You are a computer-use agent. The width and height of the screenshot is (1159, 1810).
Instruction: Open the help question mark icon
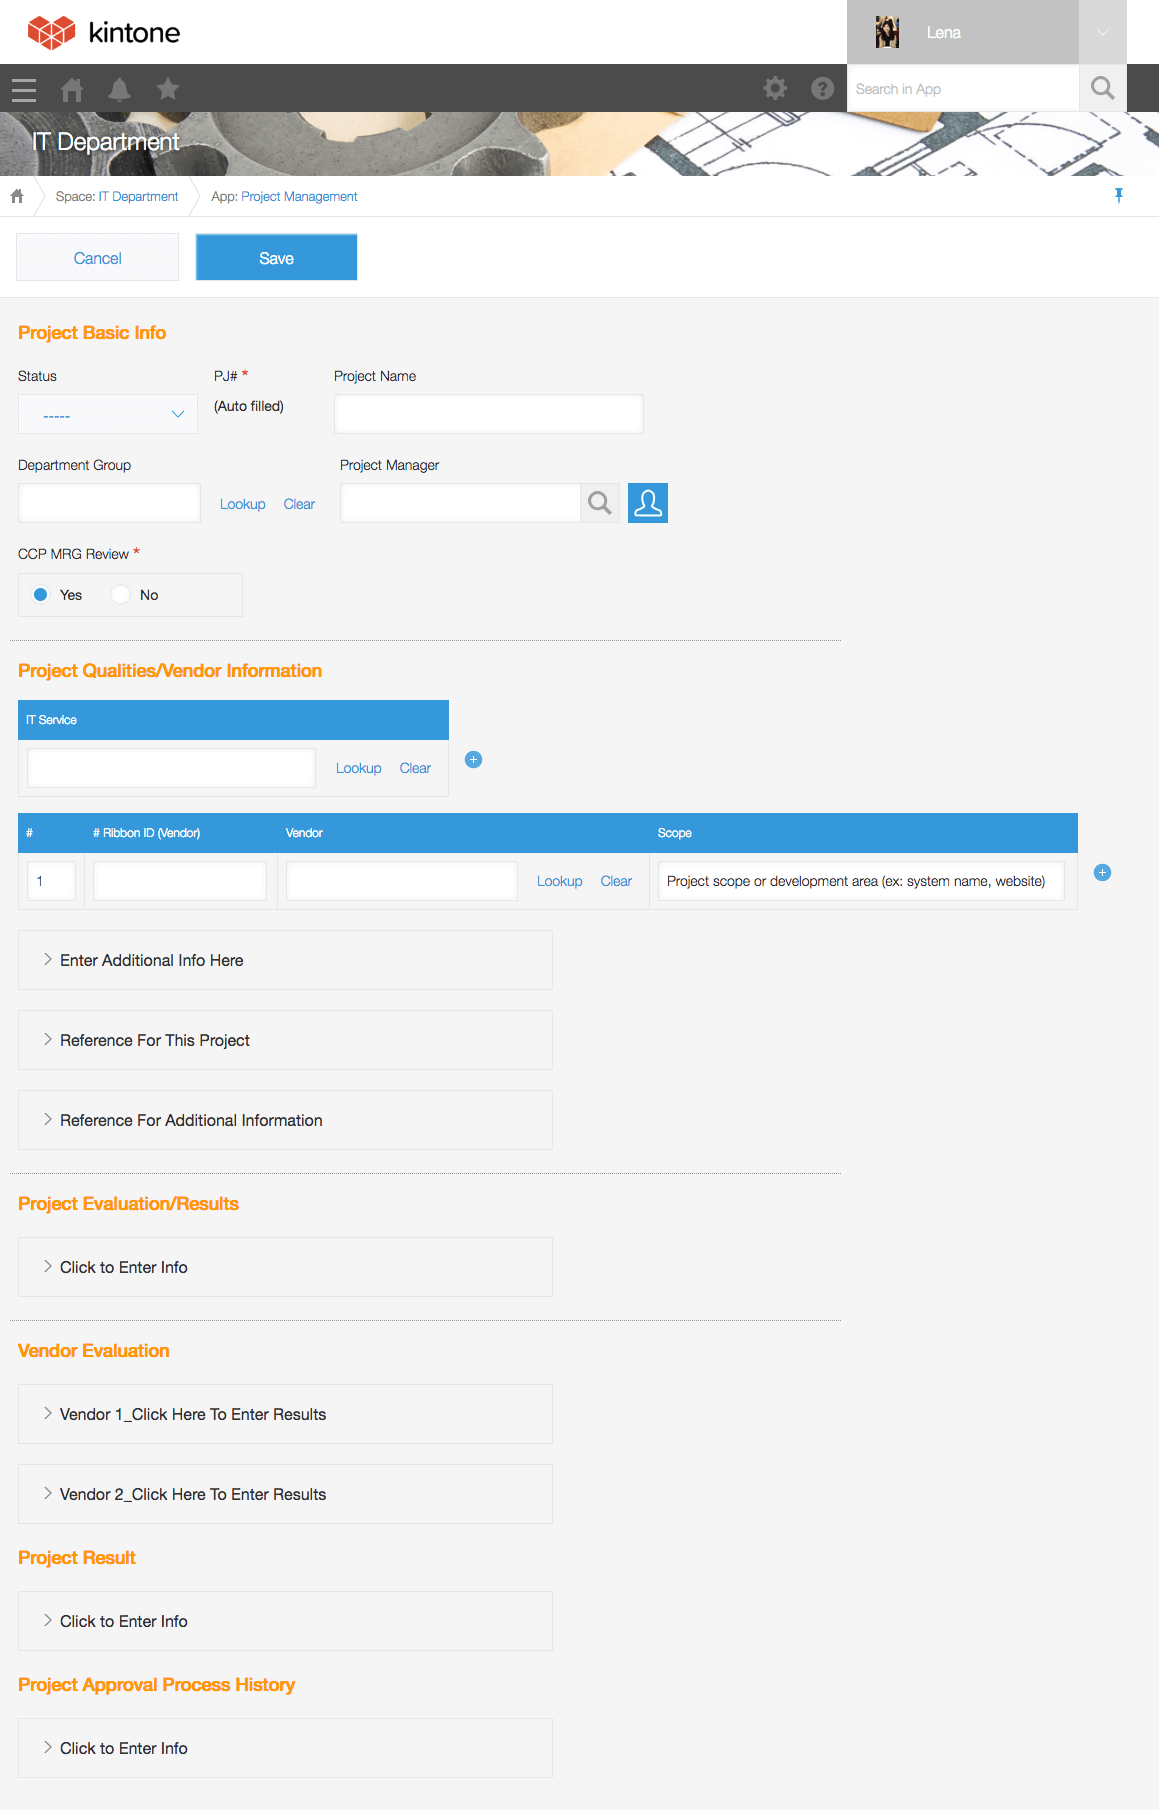click(x=822, y=89)
